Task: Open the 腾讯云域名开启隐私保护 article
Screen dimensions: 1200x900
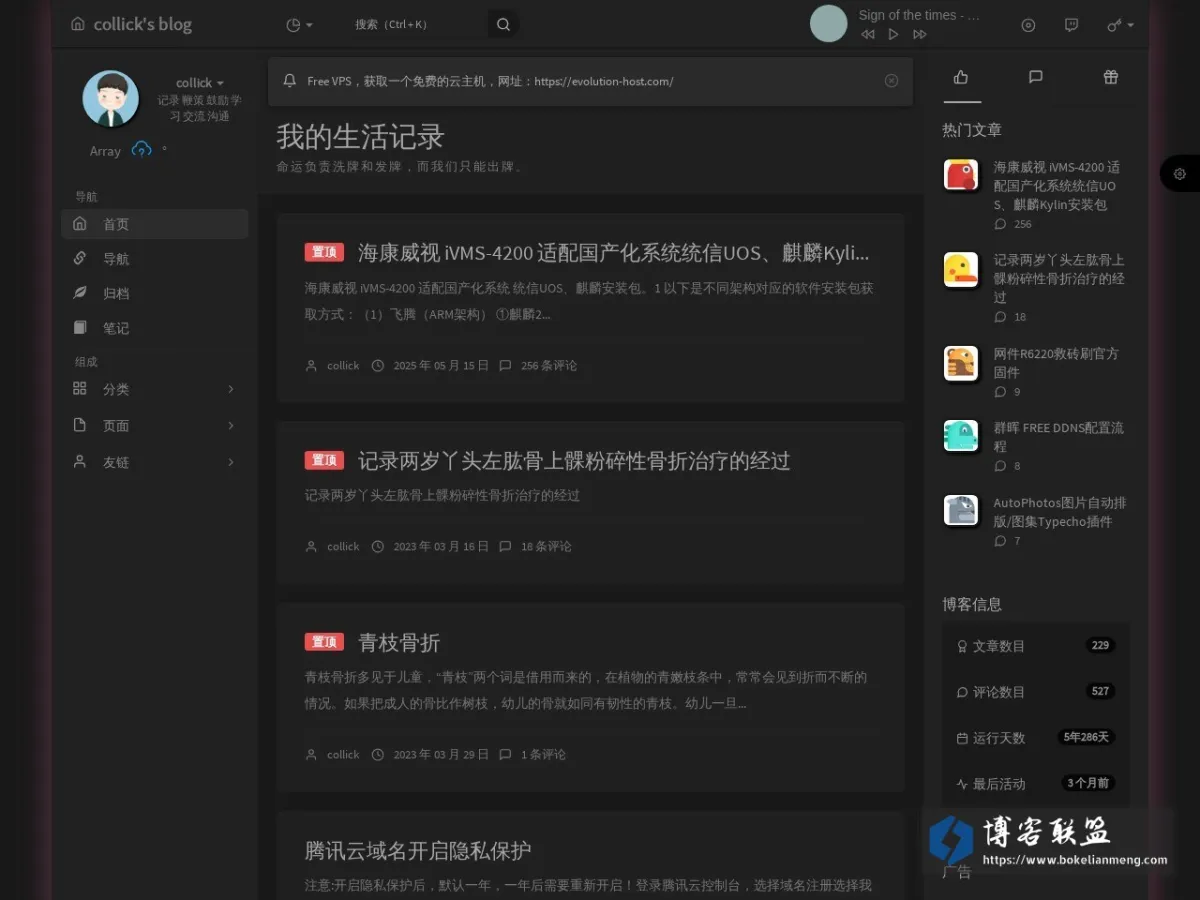Action: [x=418, y=850]
